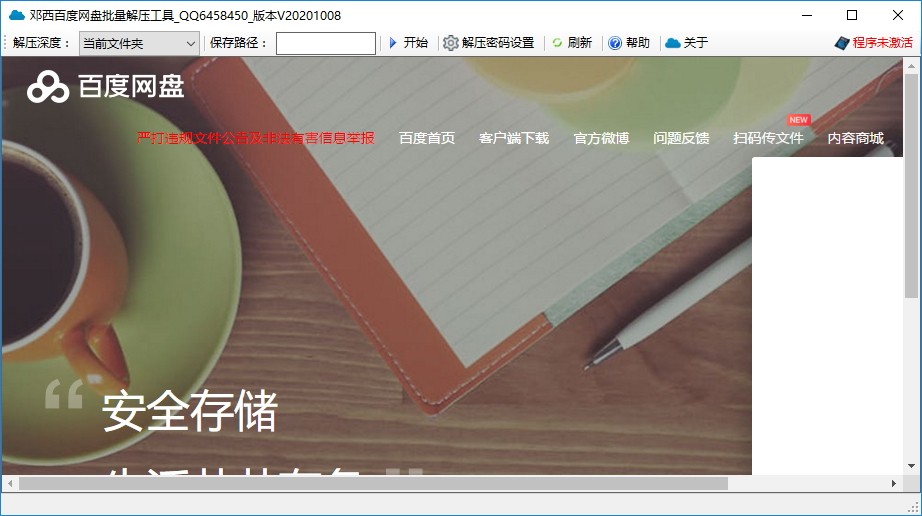Click the 关于 toolbar label

coord(696,43)
